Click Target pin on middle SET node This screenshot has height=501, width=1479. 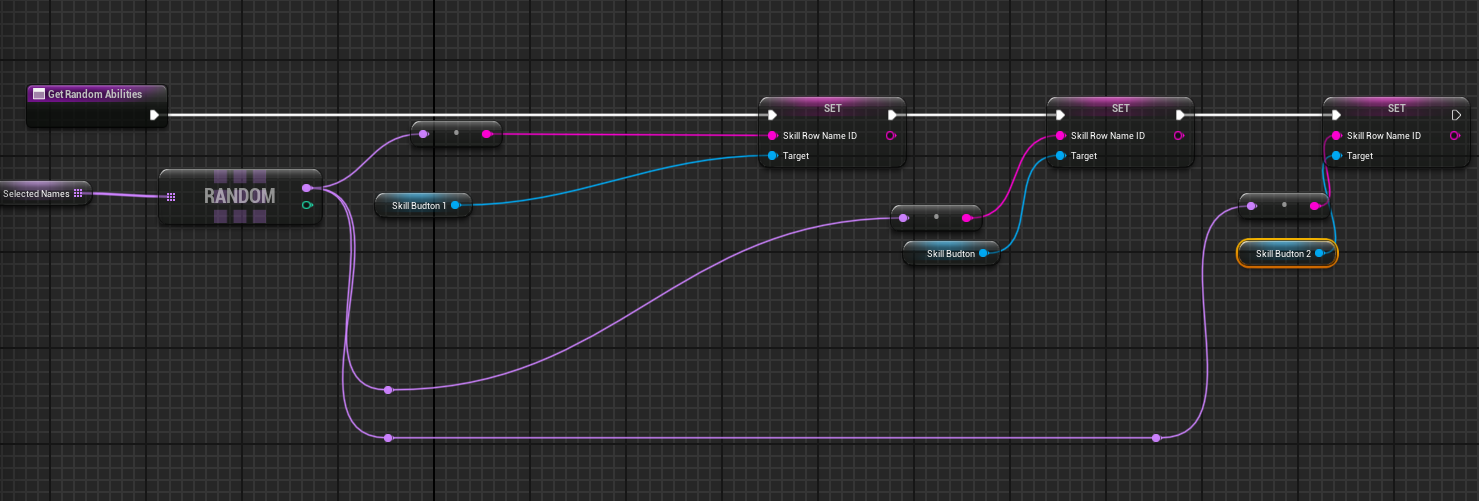click(1060, 156)
